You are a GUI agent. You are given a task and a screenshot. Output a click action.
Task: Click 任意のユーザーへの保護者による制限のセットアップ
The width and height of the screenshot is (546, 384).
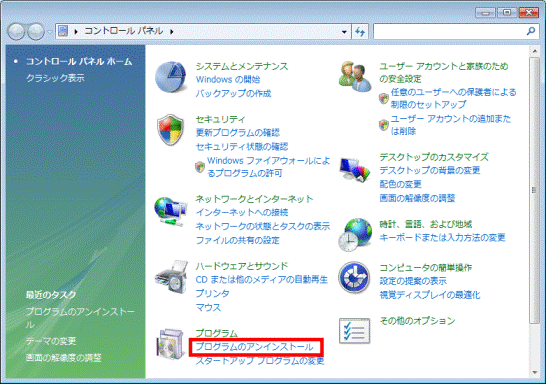pos(453,98)
